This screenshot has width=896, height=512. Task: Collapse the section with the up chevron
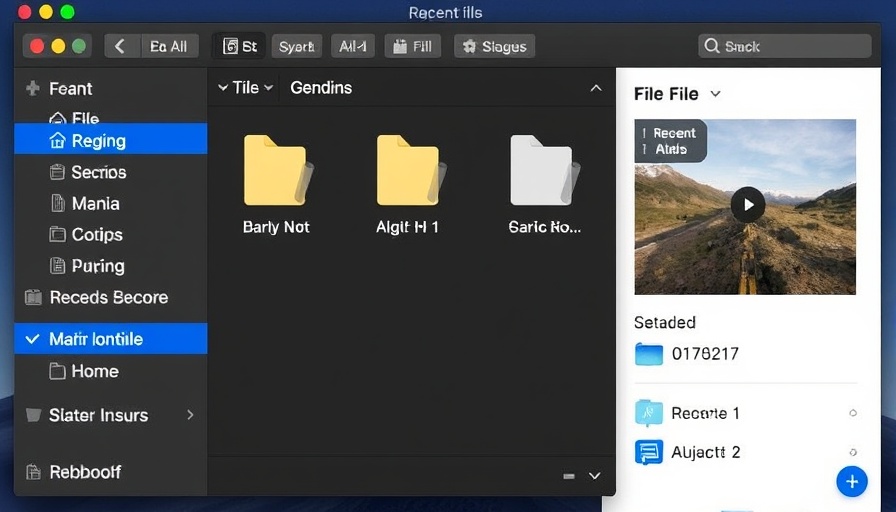click(x=595, y=88)
